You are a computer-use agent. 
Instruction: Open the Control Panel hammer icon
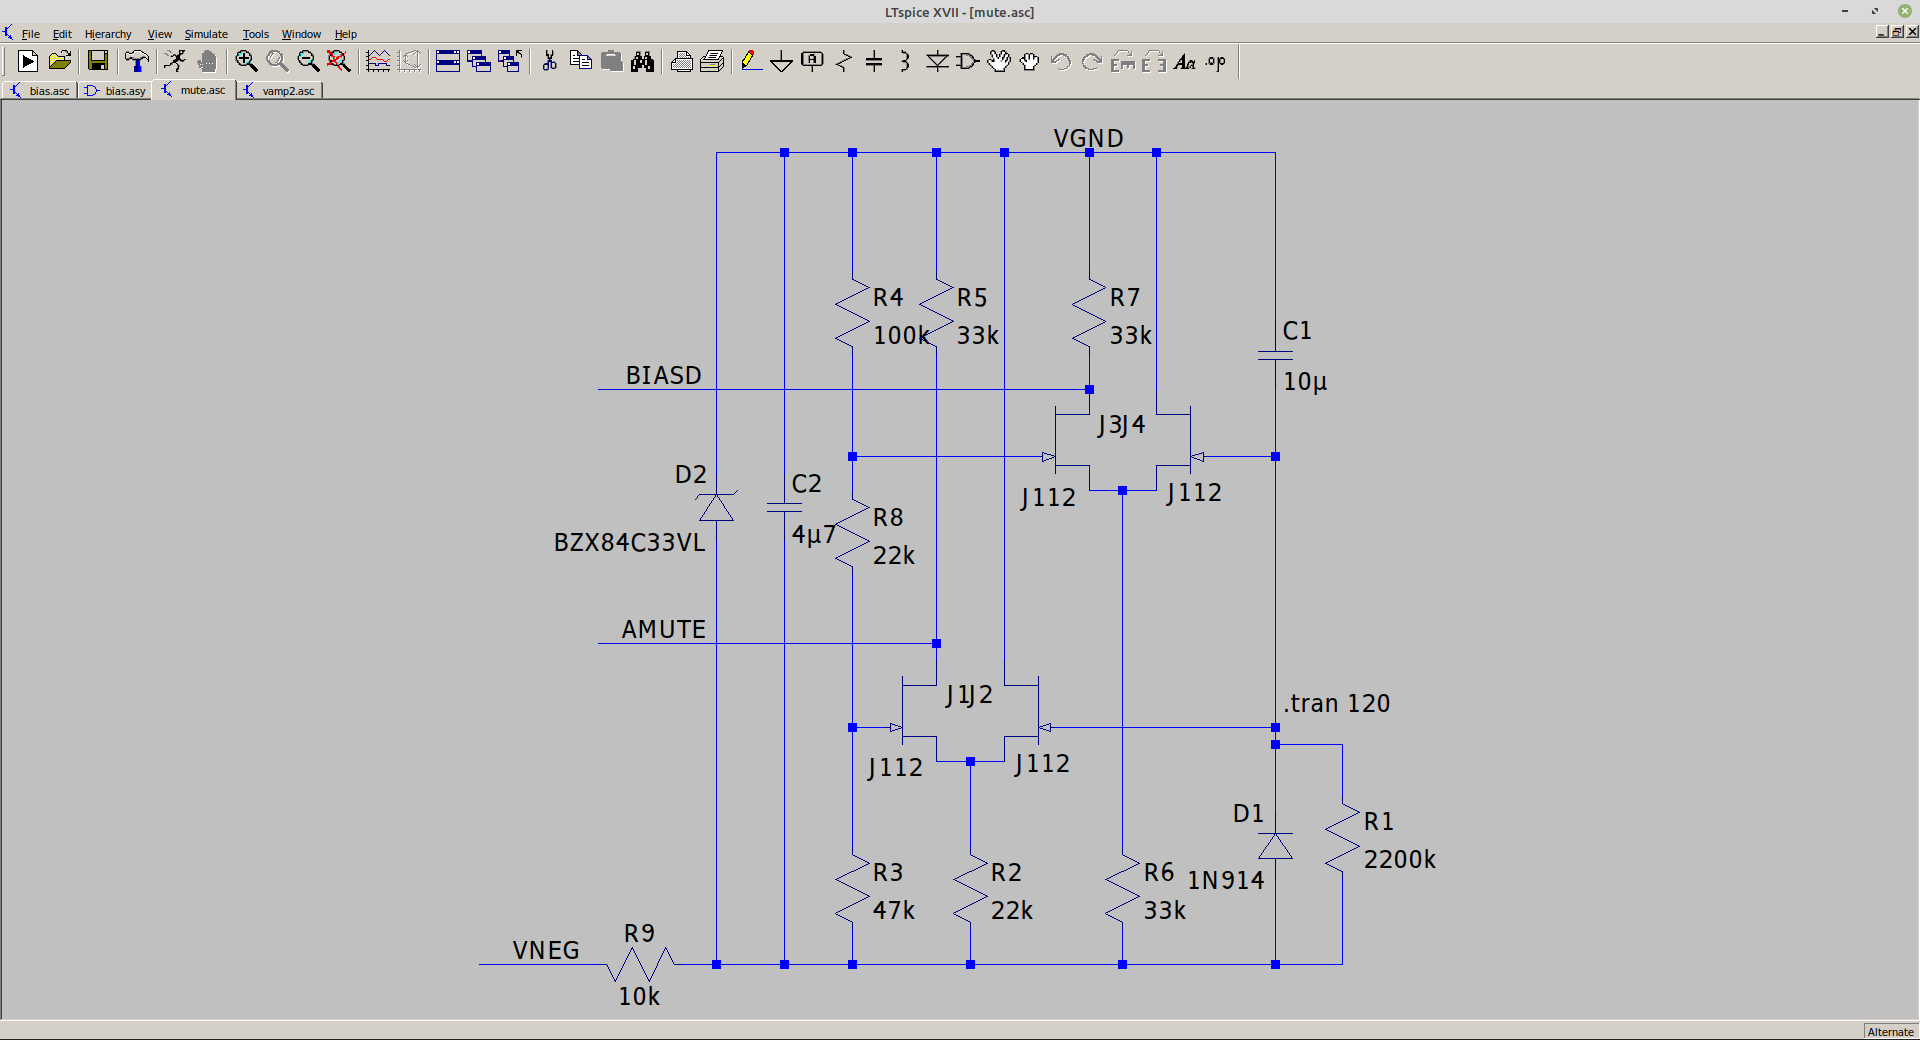(137, 61)
